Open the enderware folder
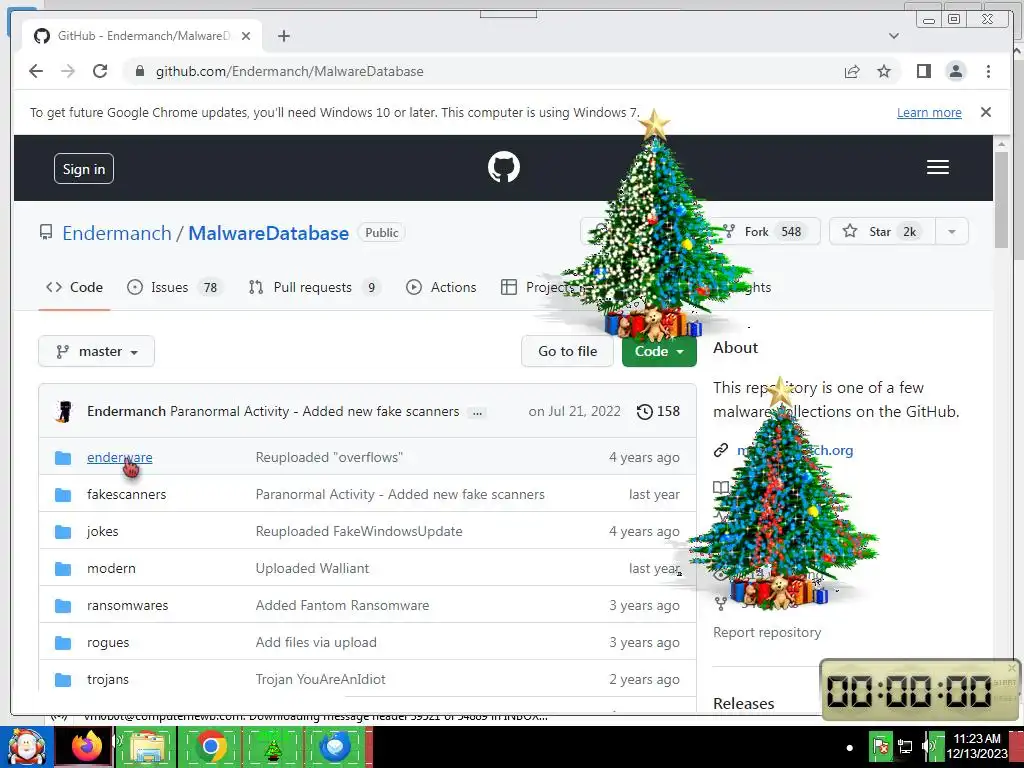The height and width of the screenshot is (768, 1024). click(x=120, y=457)
